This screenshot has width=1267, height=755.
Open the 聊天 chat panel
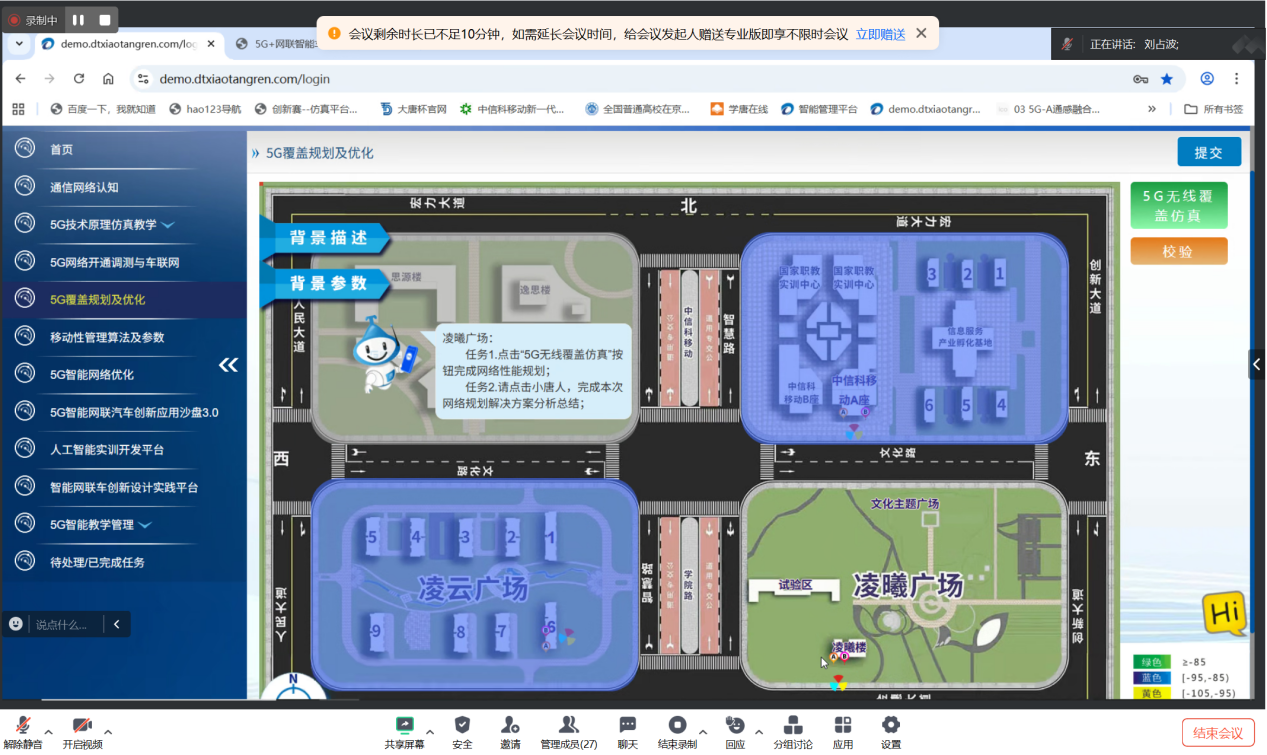tap(627, 729)
